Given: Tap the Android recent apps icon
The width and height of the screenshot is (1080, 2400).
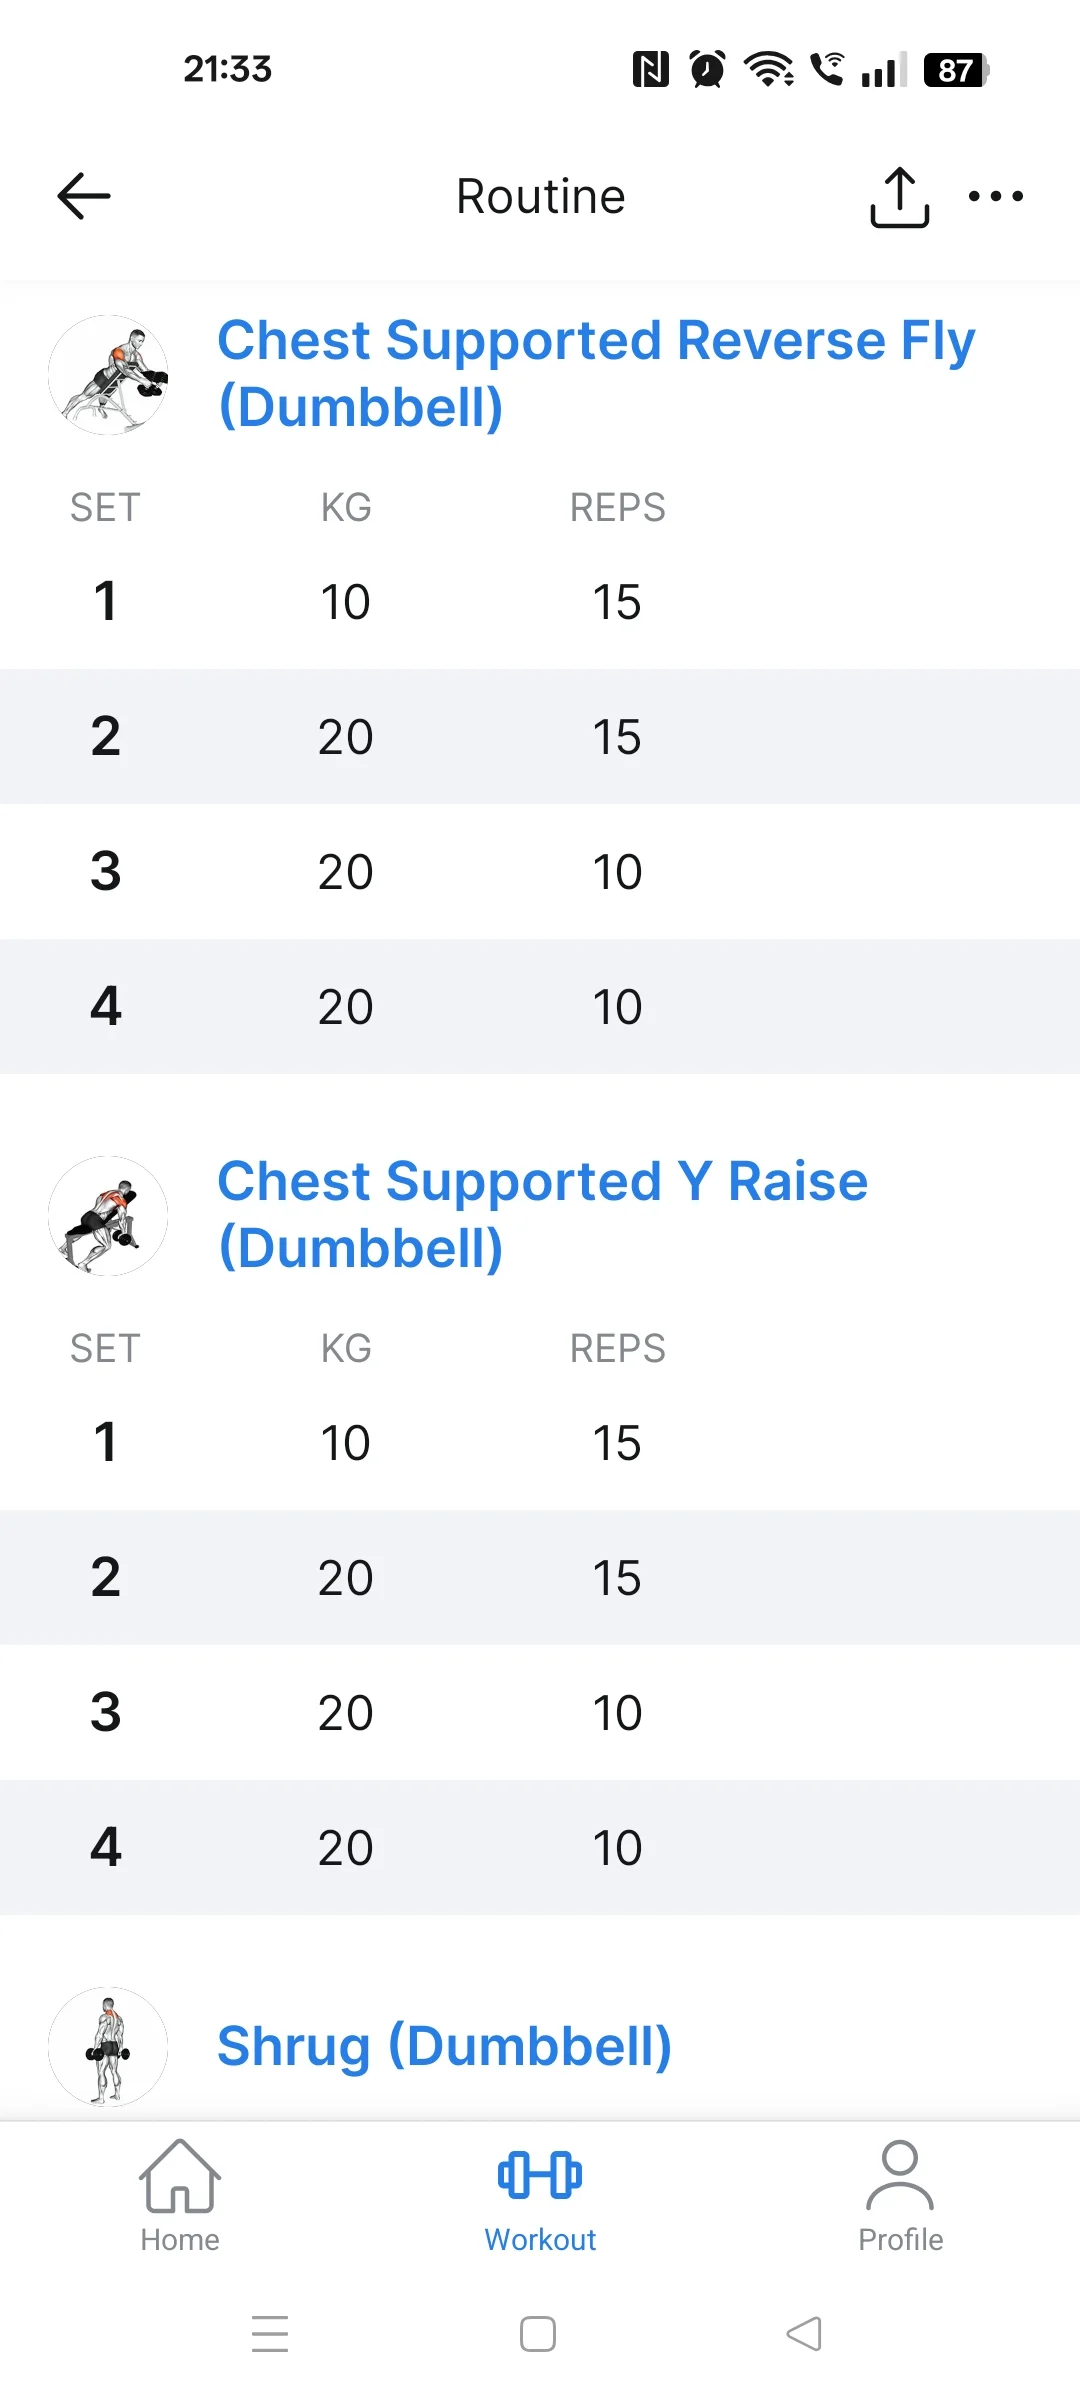Looking at the screenshot, I should point(270,2334).
